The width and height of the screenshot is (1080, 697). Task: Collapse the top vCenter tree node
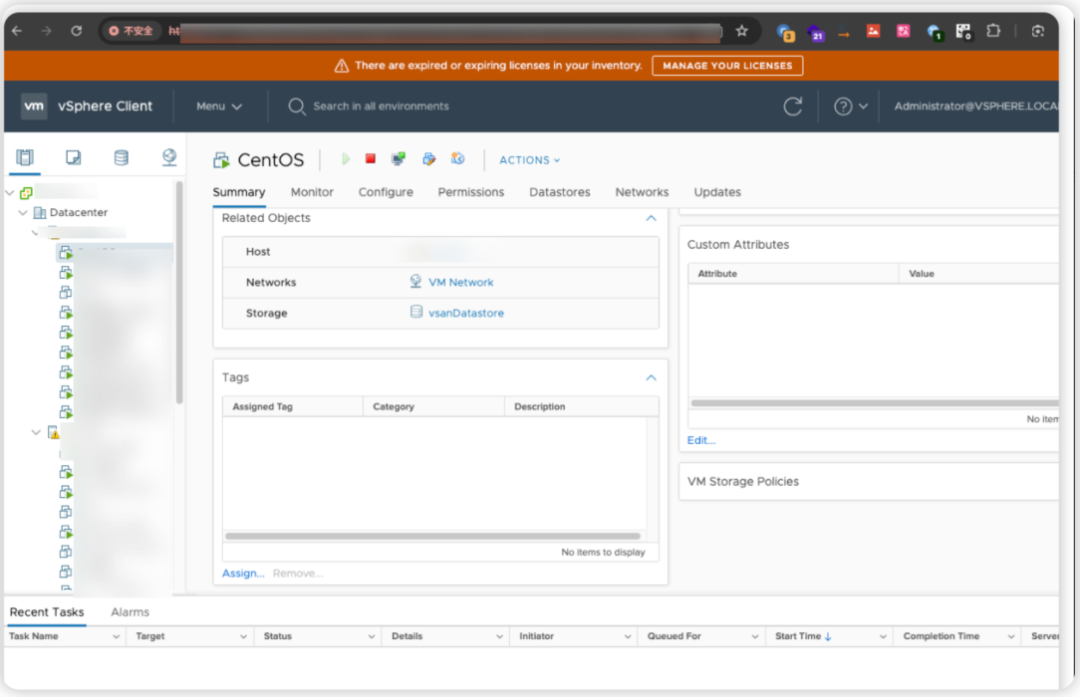[10, 193]
